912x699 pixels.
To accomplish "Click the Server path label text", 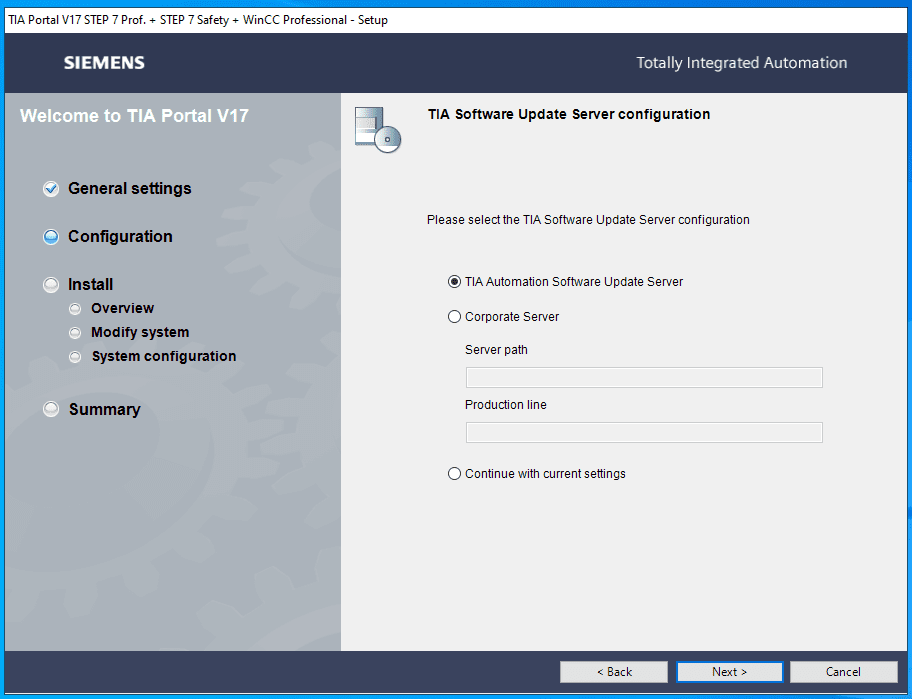I will (496, 350).
